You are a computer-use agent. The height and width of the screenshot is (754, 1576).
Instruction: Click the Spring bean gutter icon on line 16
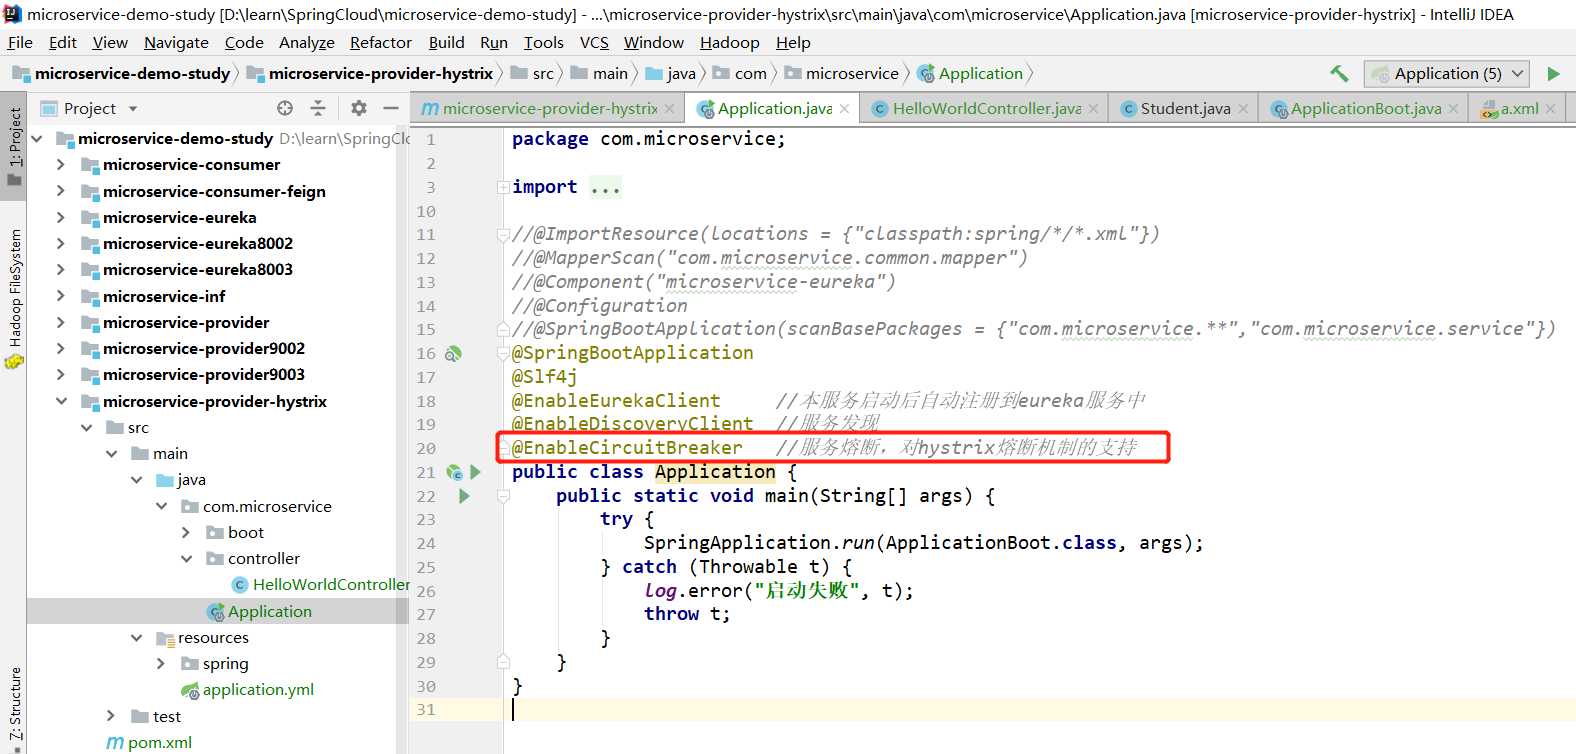[x=453, y=354]
